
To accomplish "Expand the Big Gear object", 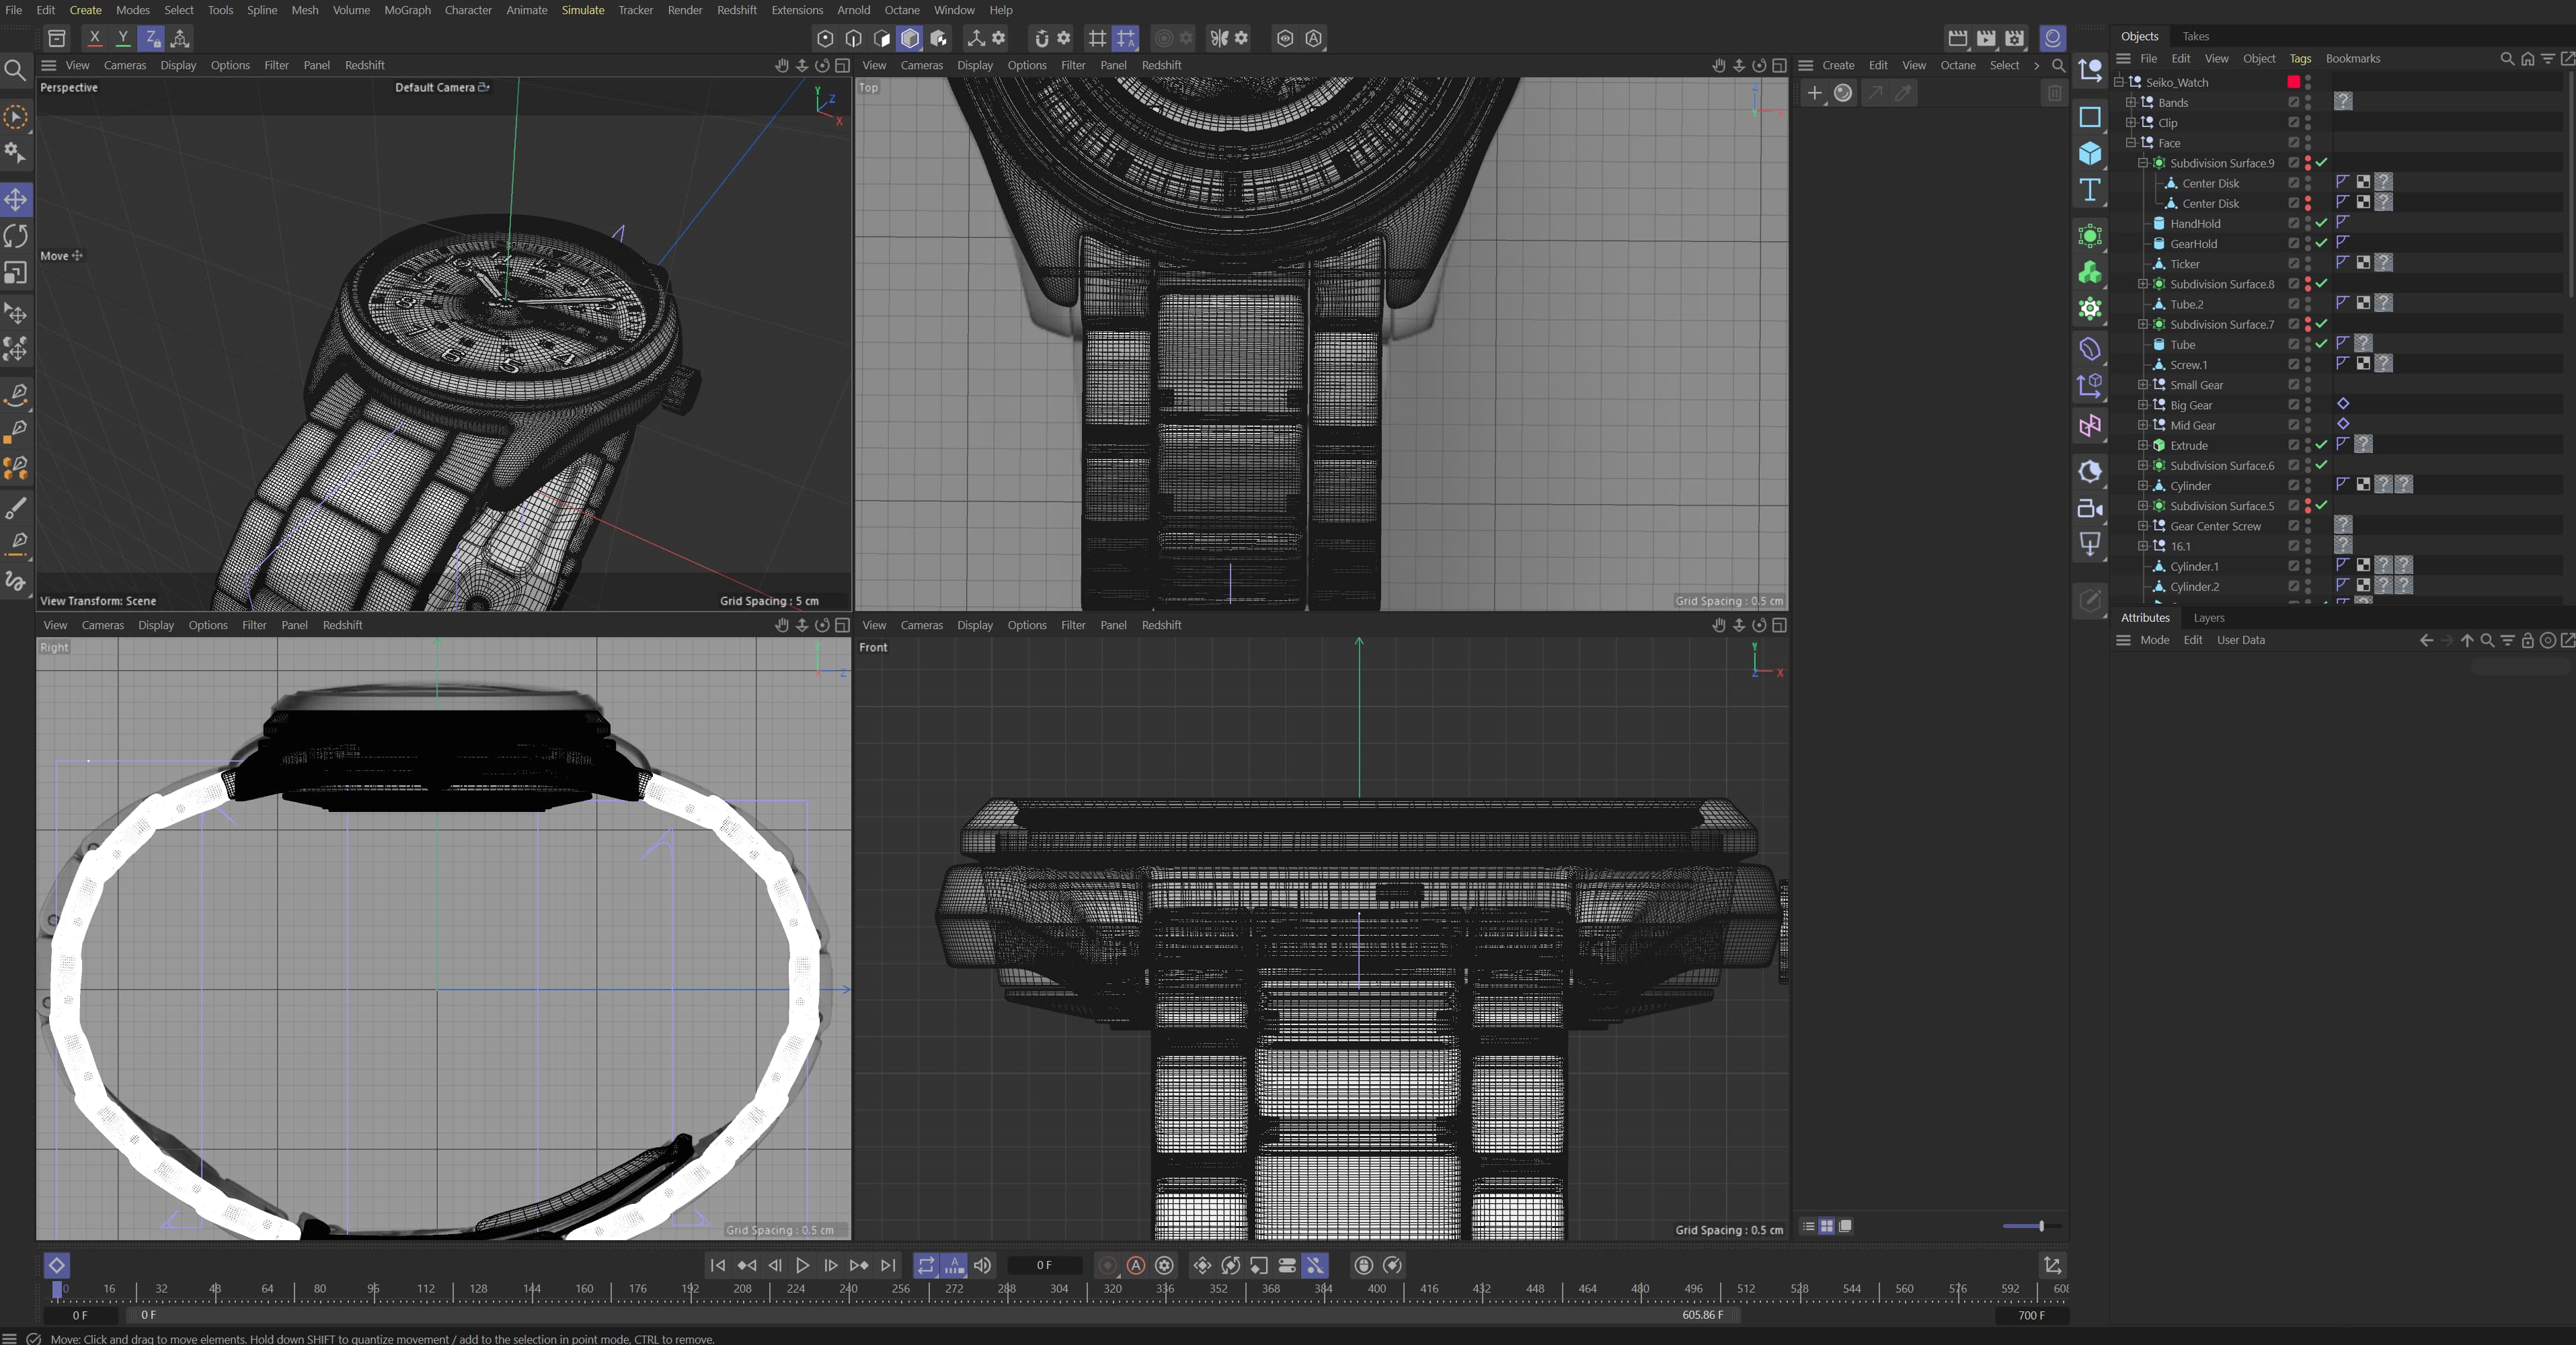I will pos(2142,405).
